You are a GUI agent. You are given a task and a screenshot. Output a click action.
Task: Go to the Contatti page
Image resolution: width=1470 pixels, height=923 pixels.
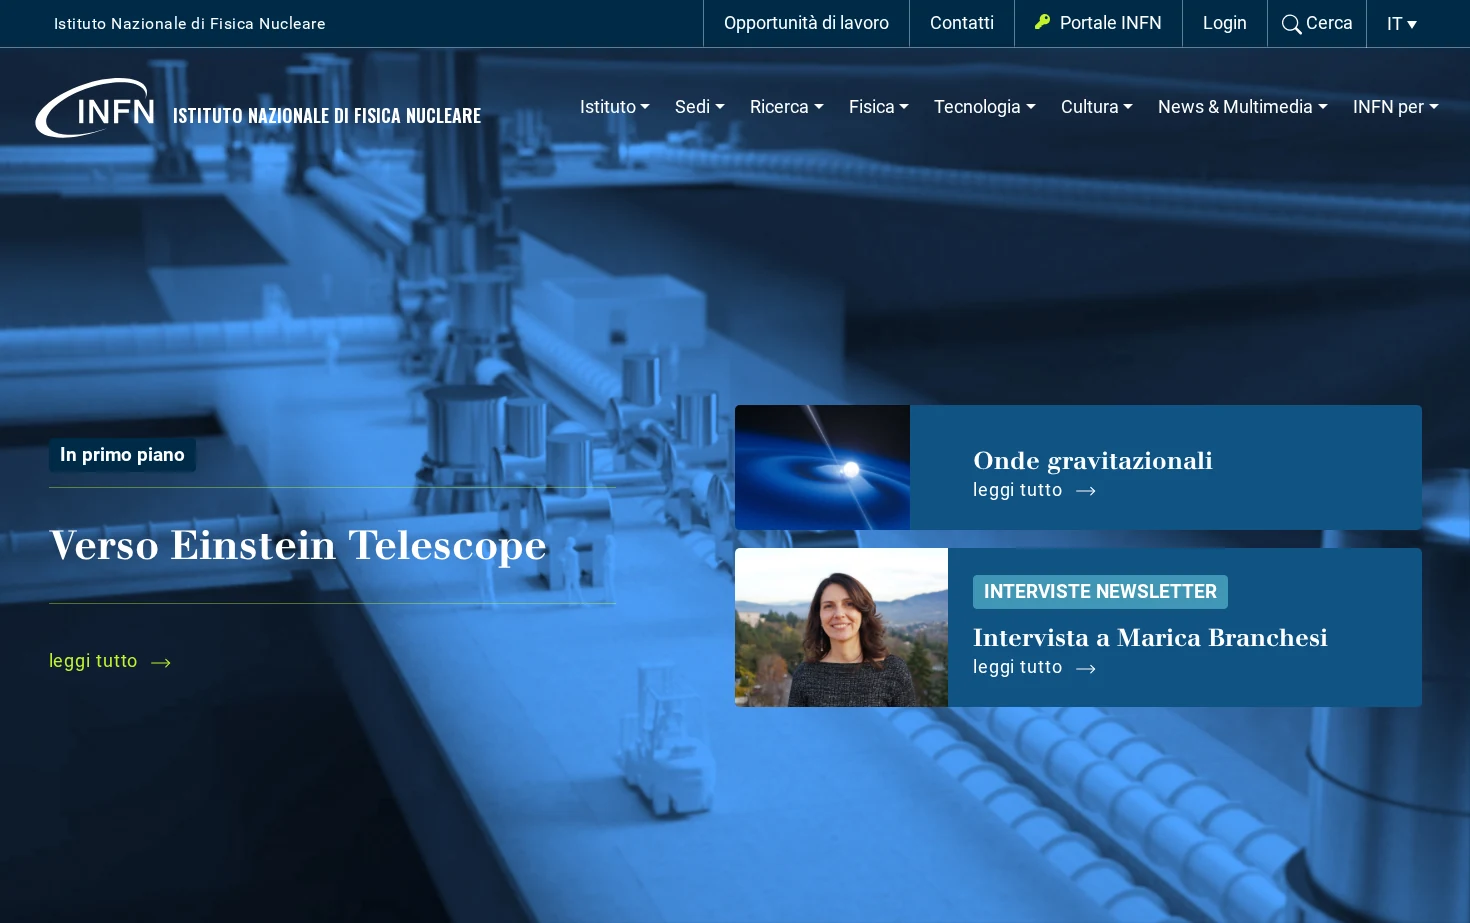tap(962, 23)
